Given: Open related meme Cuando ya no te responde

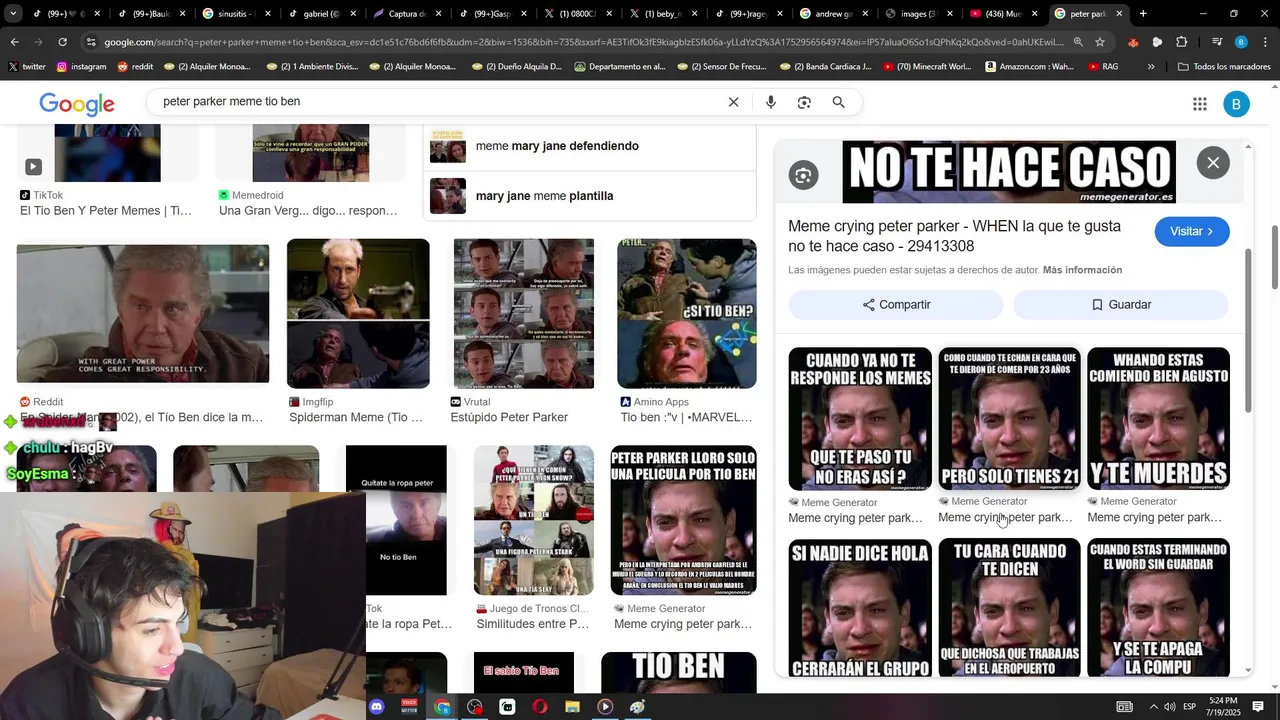Looking at the screenshot, I should pos(860,419).
